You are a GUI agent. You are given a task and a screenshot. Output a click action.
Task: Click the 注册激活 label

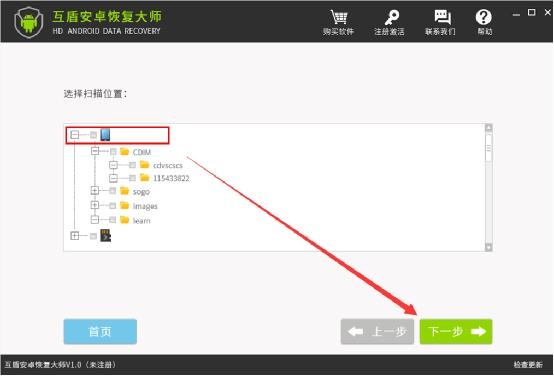[389, 31]
